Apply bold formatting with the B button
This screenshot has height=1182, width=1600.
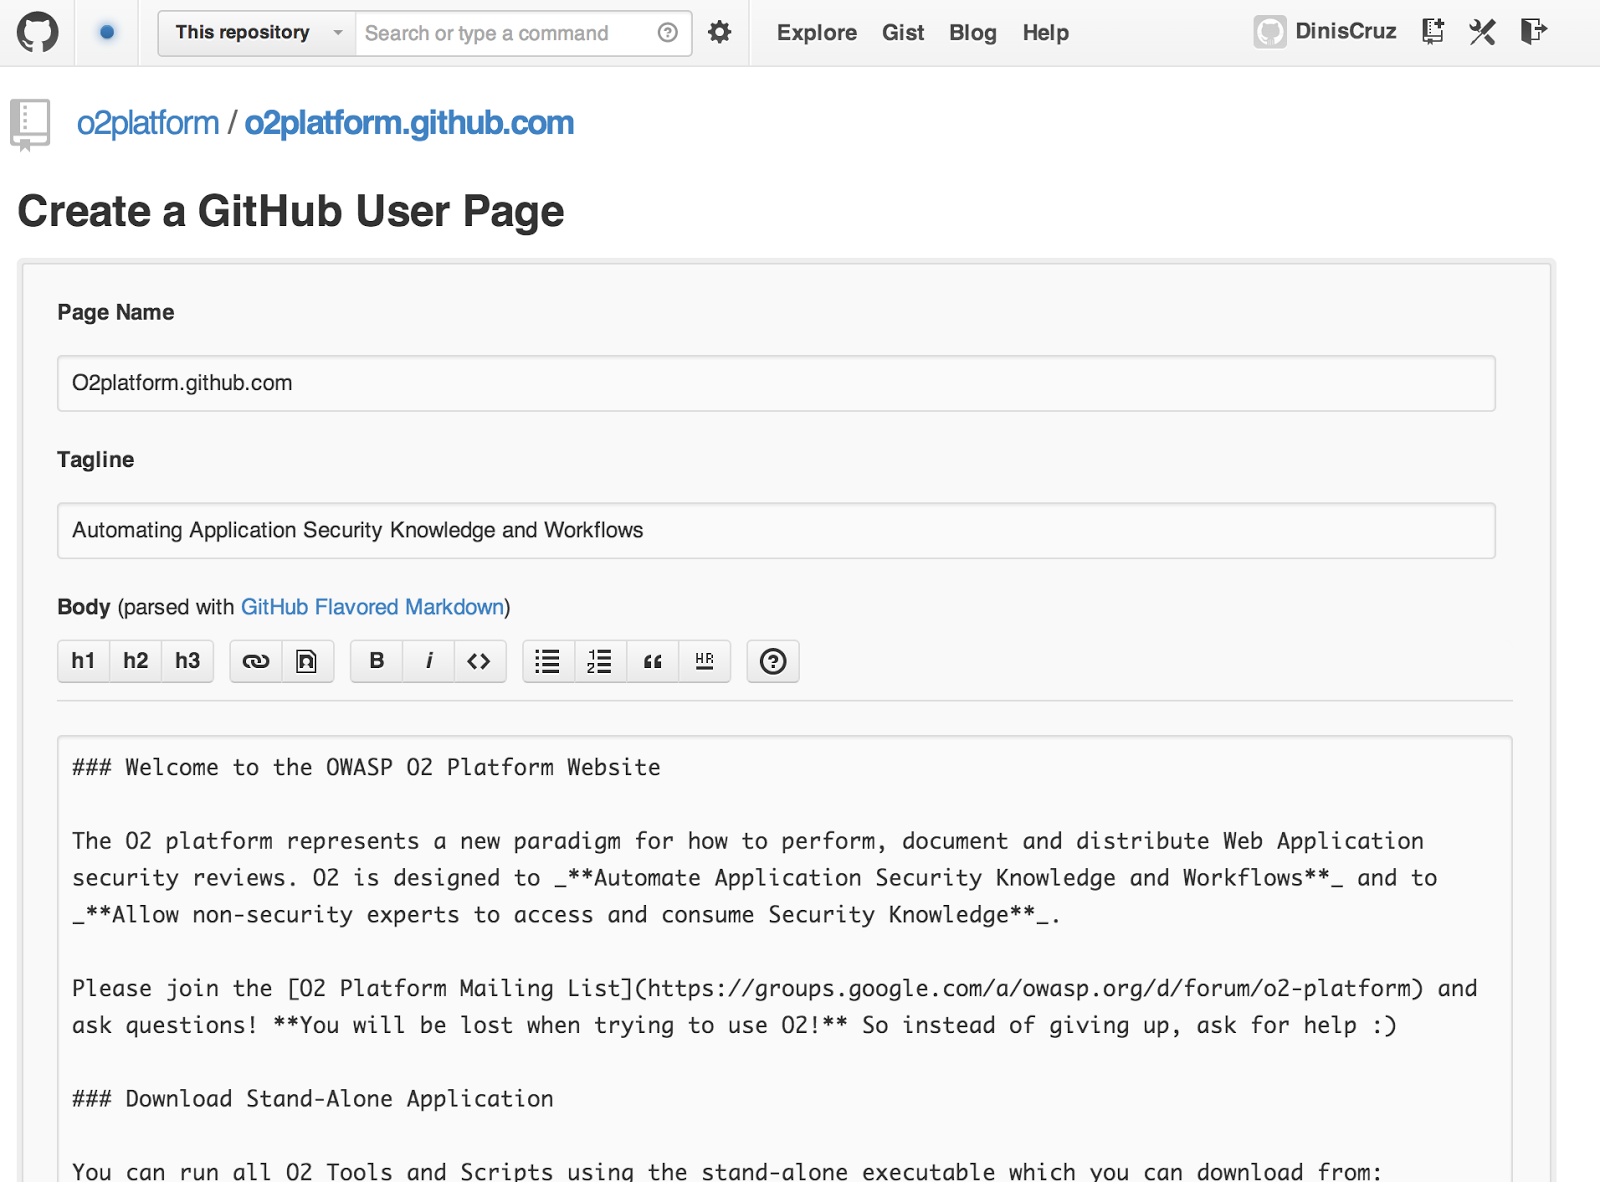tap(377, 661)
